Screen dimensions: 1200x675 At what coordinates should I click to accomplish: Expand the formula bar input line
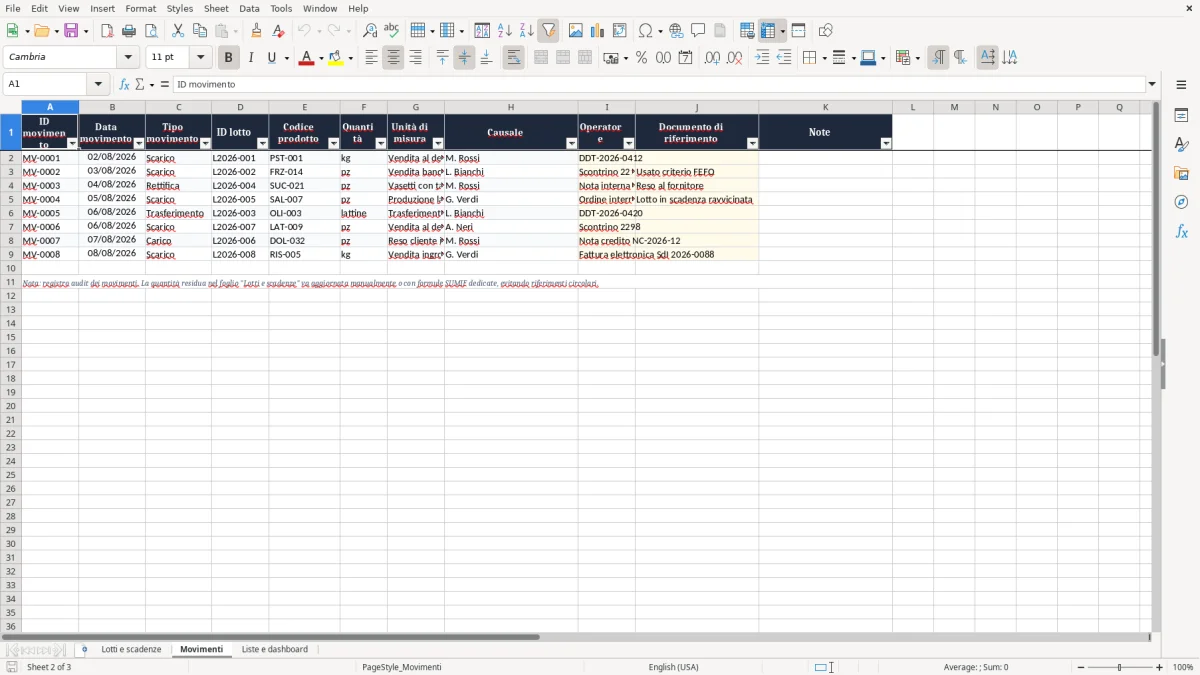(x=1152, y=84)
